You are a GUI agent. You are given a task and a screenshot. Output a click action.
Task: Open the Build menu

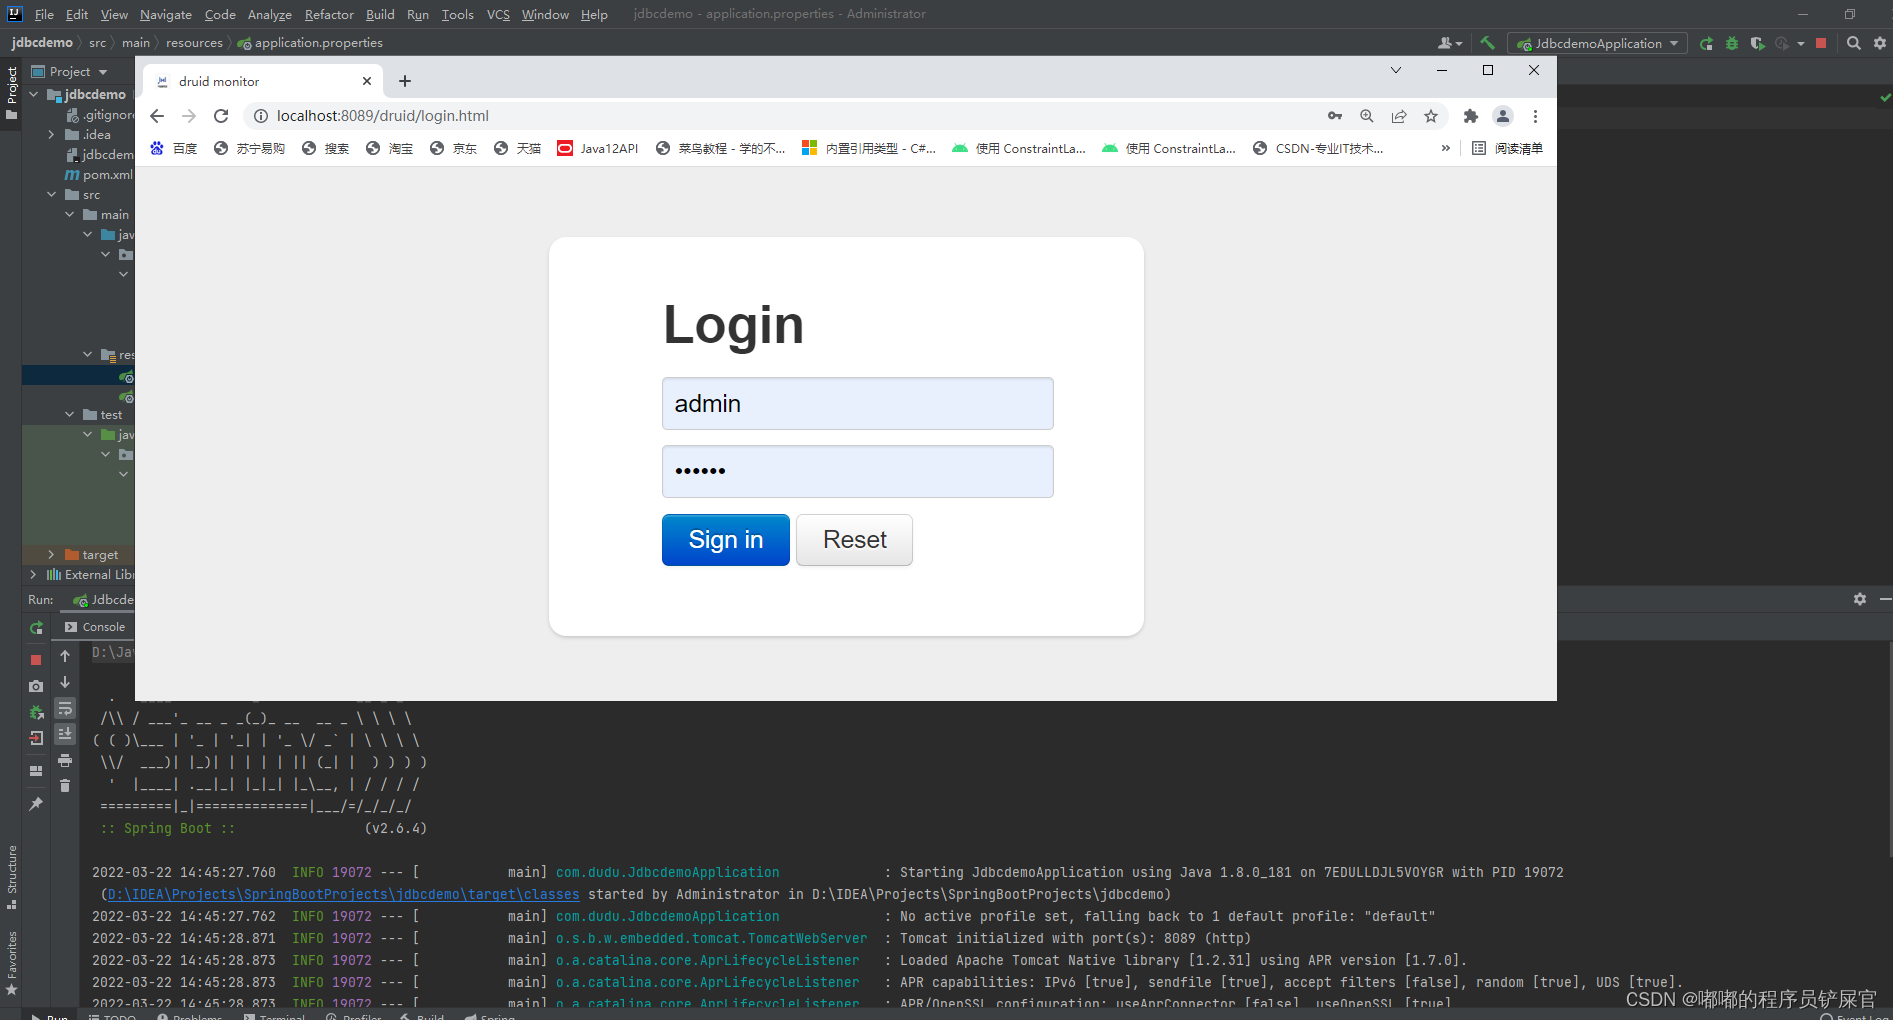(x=380, y=14)
